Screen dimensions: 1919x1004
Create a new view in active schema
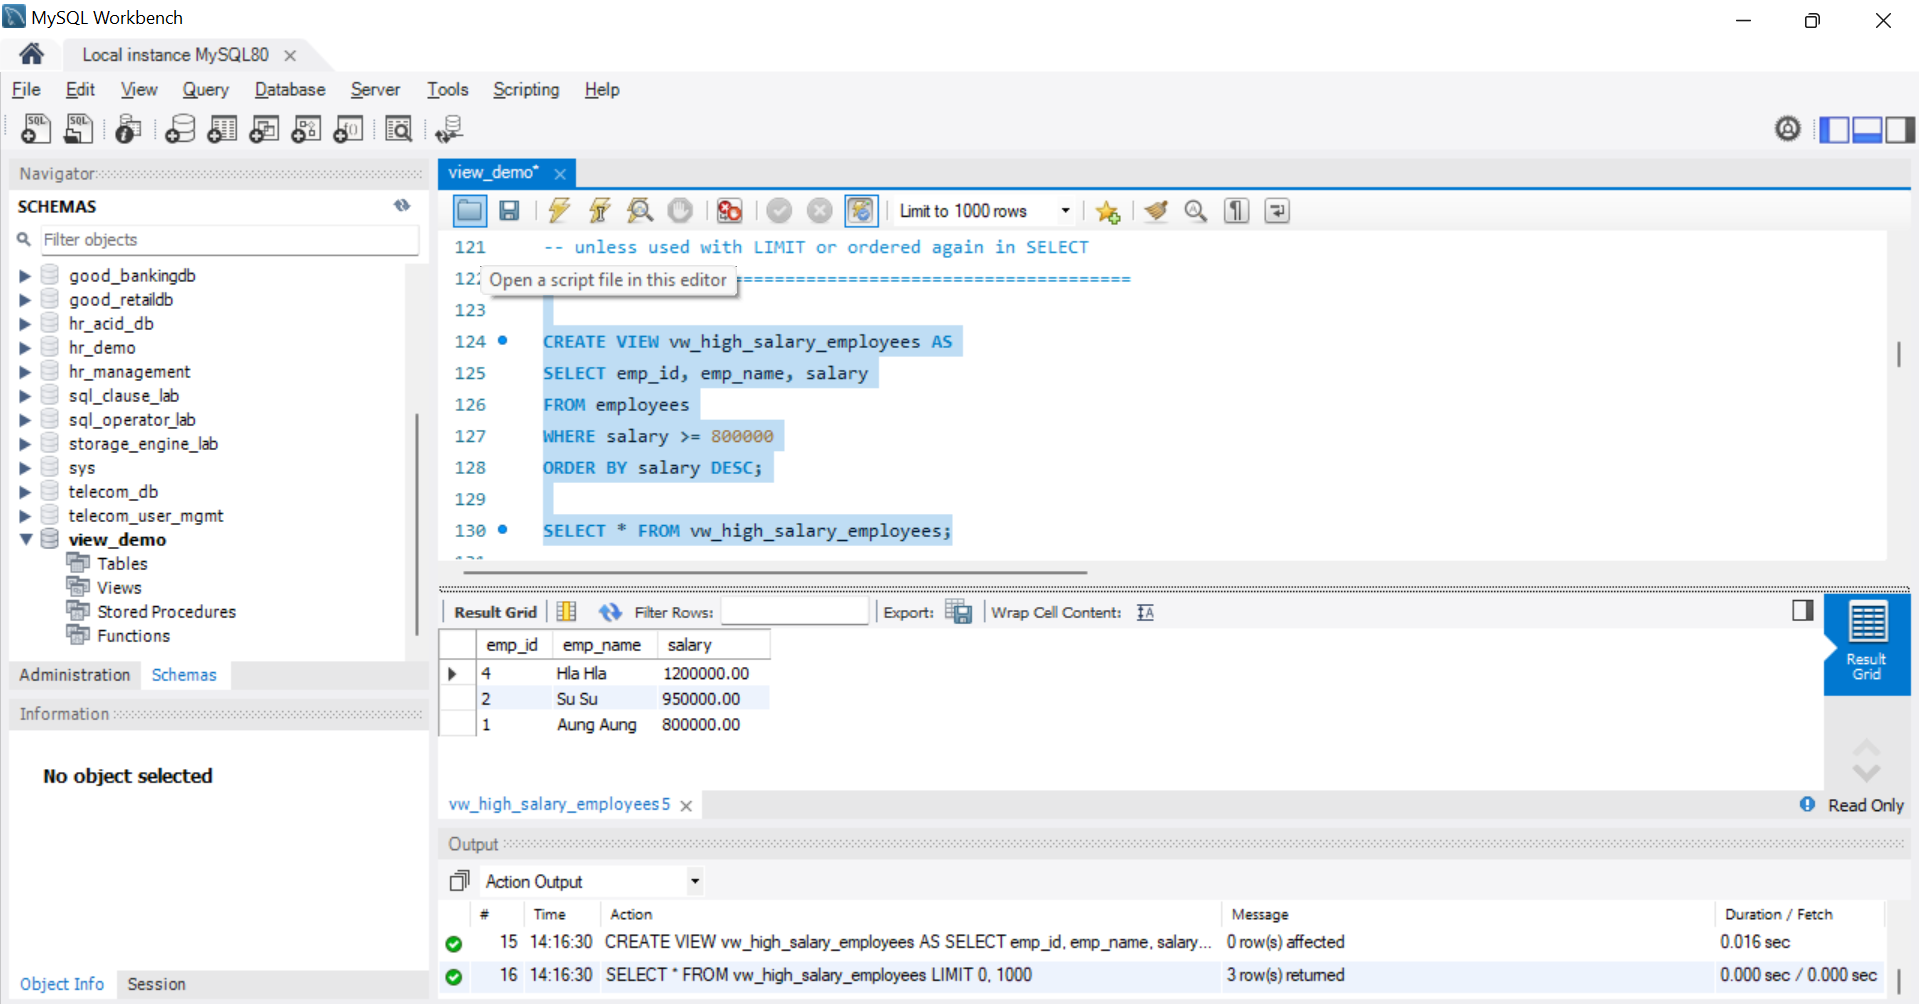(264, 129)
